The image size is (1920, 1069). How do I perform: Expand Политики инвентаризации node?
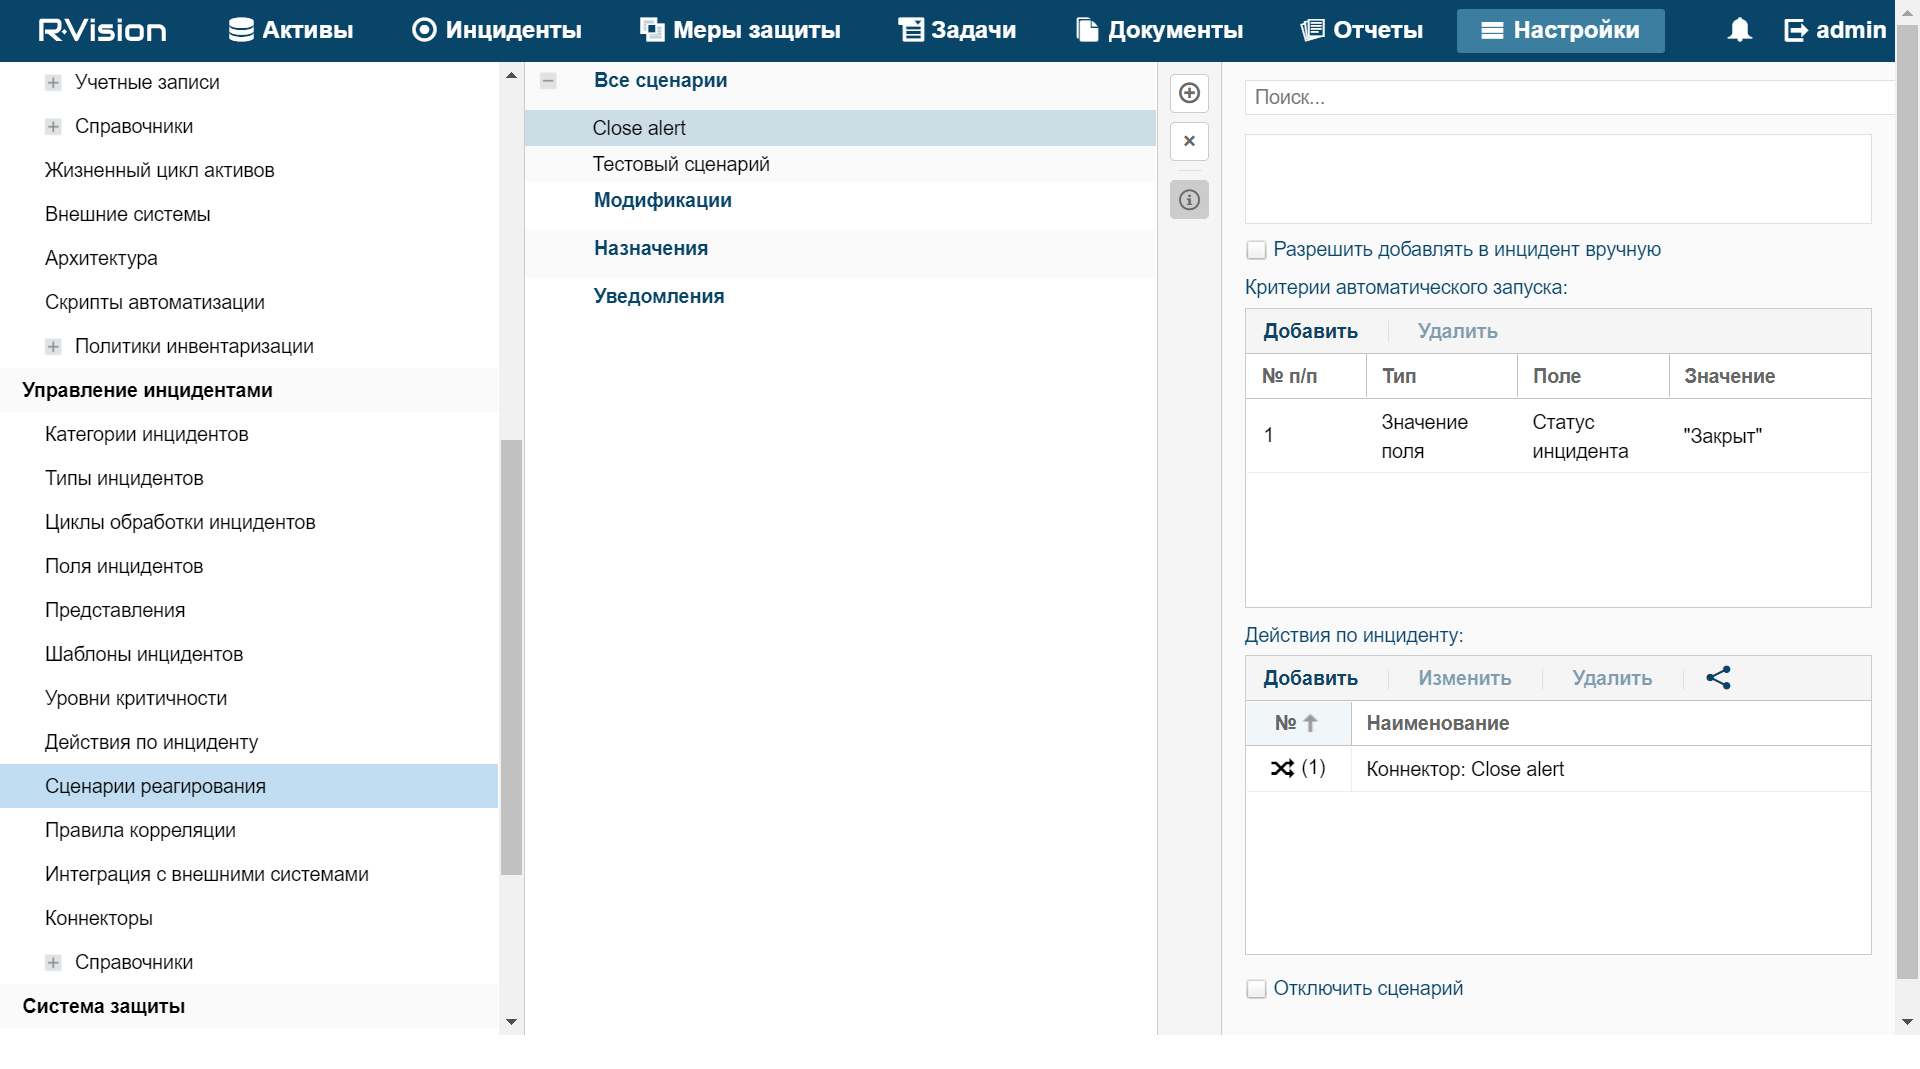point(53,346)
